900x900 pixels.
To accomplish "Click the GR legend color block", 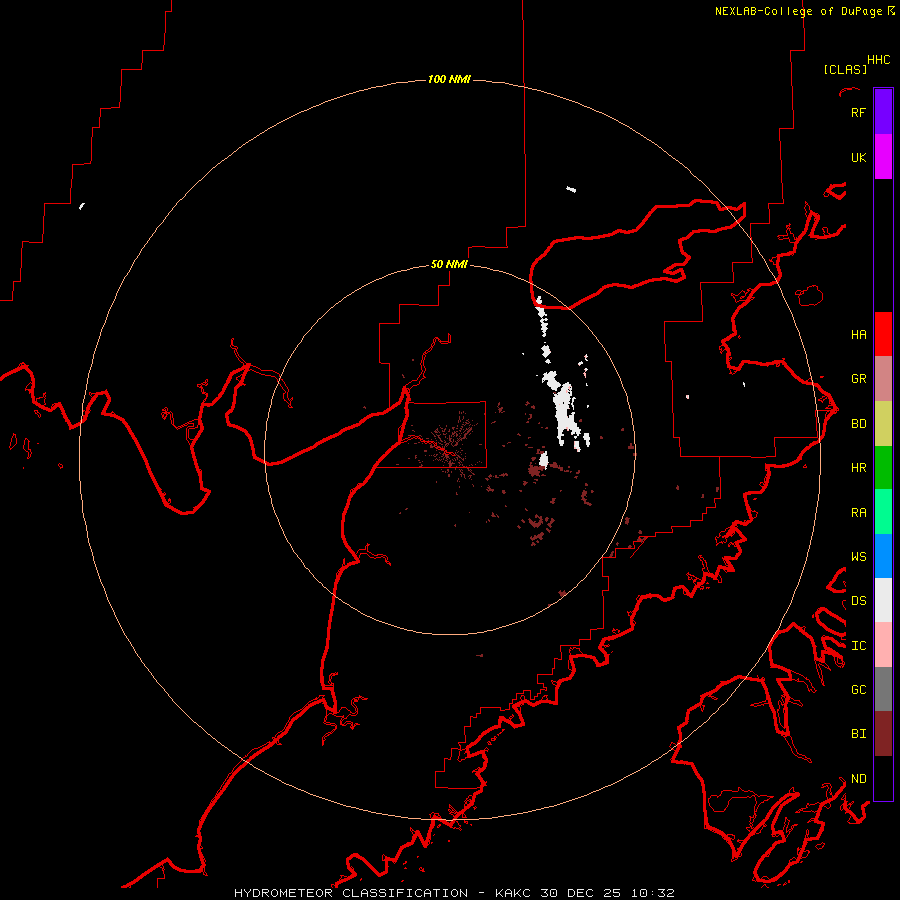I will tap(883, 379).
